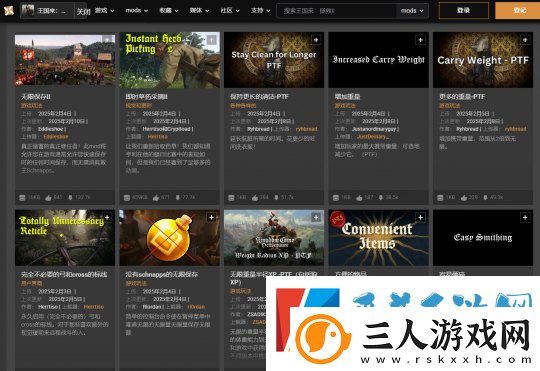Screen dimensions: 540x371
Task: Click file size icon on Stay Clean for Longer card
Action: (x=231, y=198)
